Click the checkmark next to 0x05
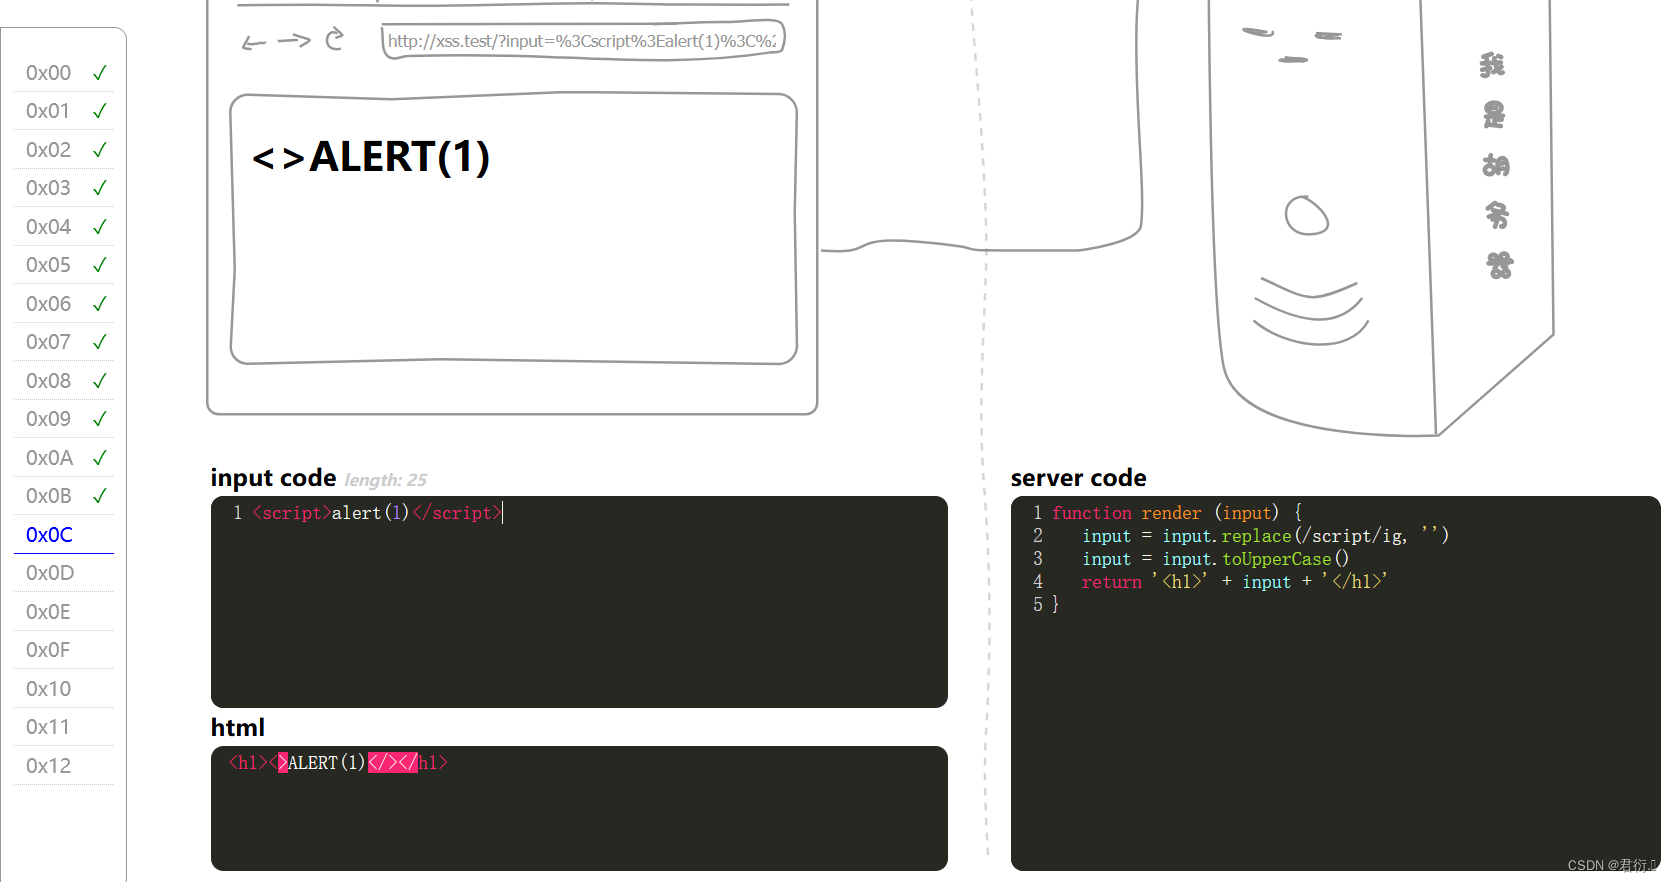 point(100,265)
